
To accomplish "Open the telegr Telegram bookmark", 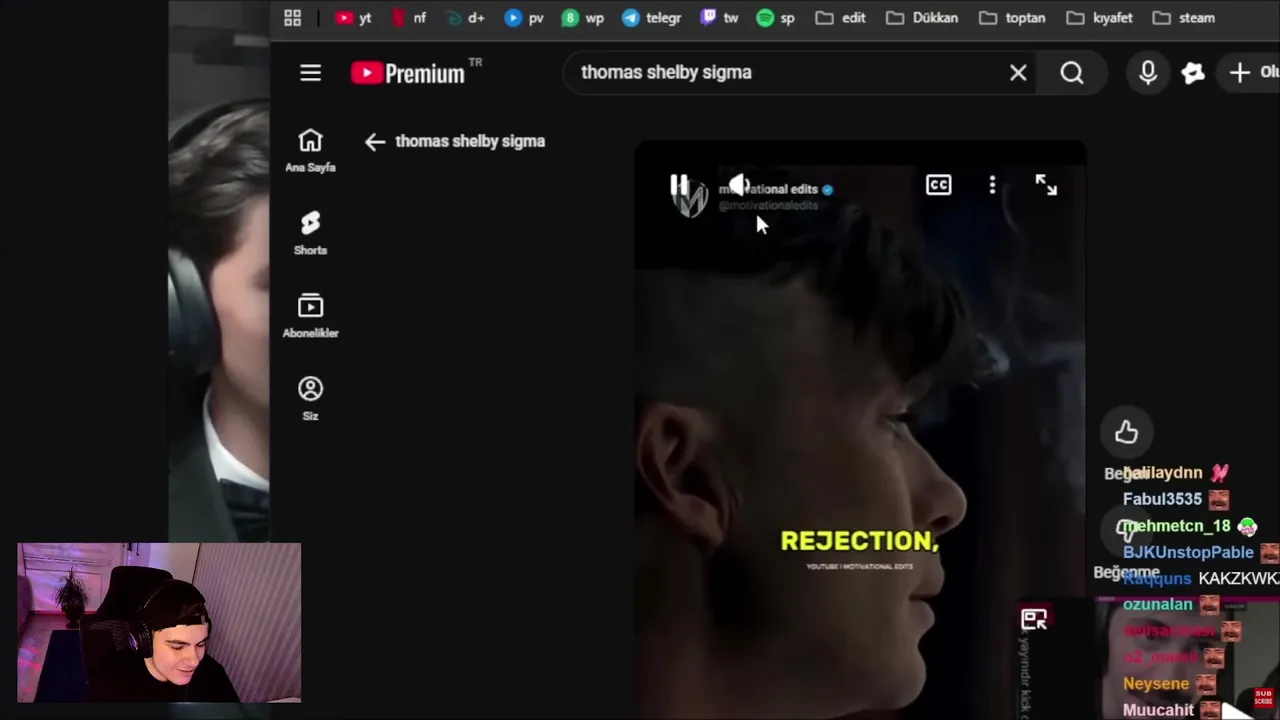I will pos(651,18).
